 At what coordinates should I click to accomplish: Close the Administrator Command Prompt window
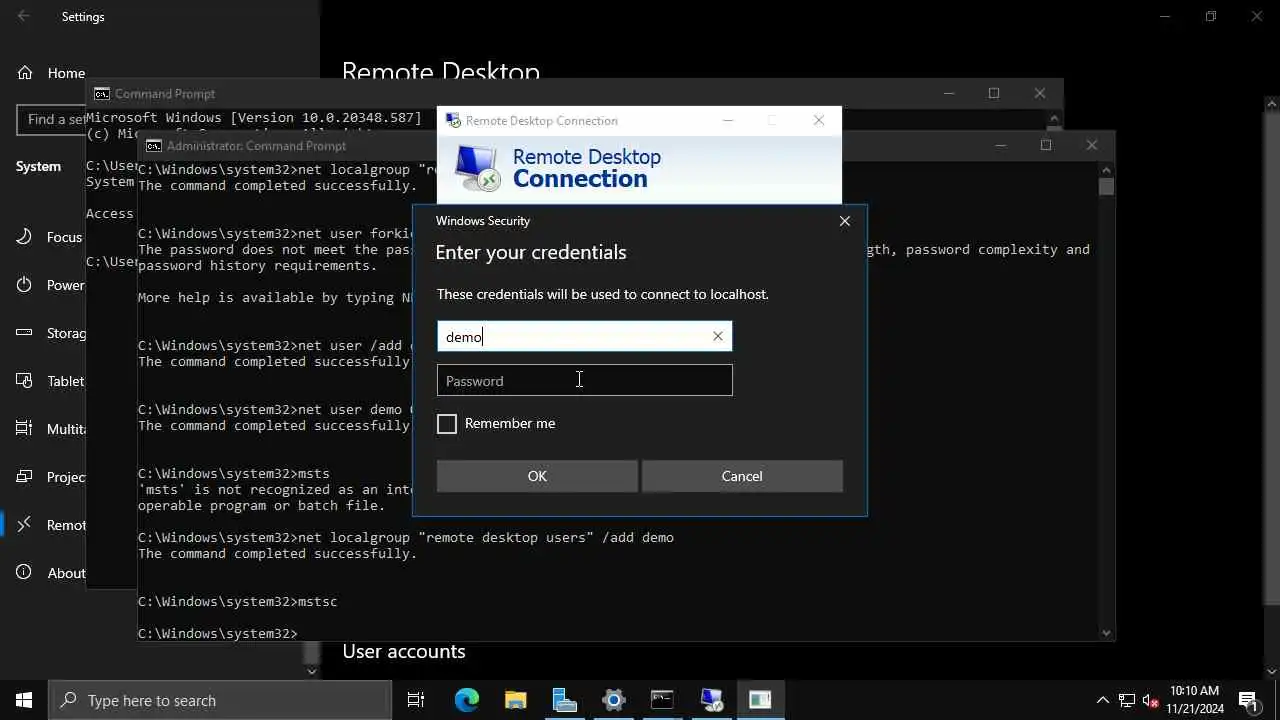tap(1092, 145)
